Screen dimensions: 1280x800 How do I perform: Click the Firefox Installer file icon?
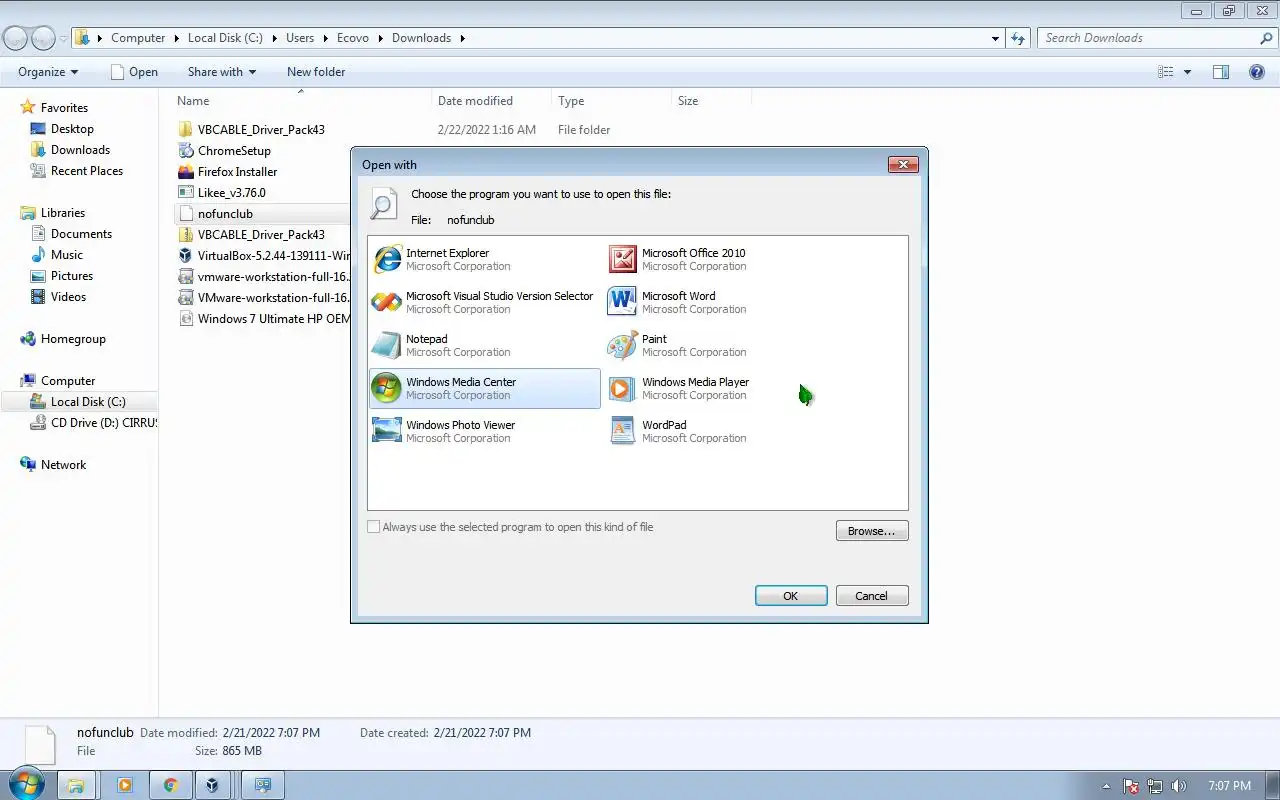pyautogui.click(x=185, y=171)
